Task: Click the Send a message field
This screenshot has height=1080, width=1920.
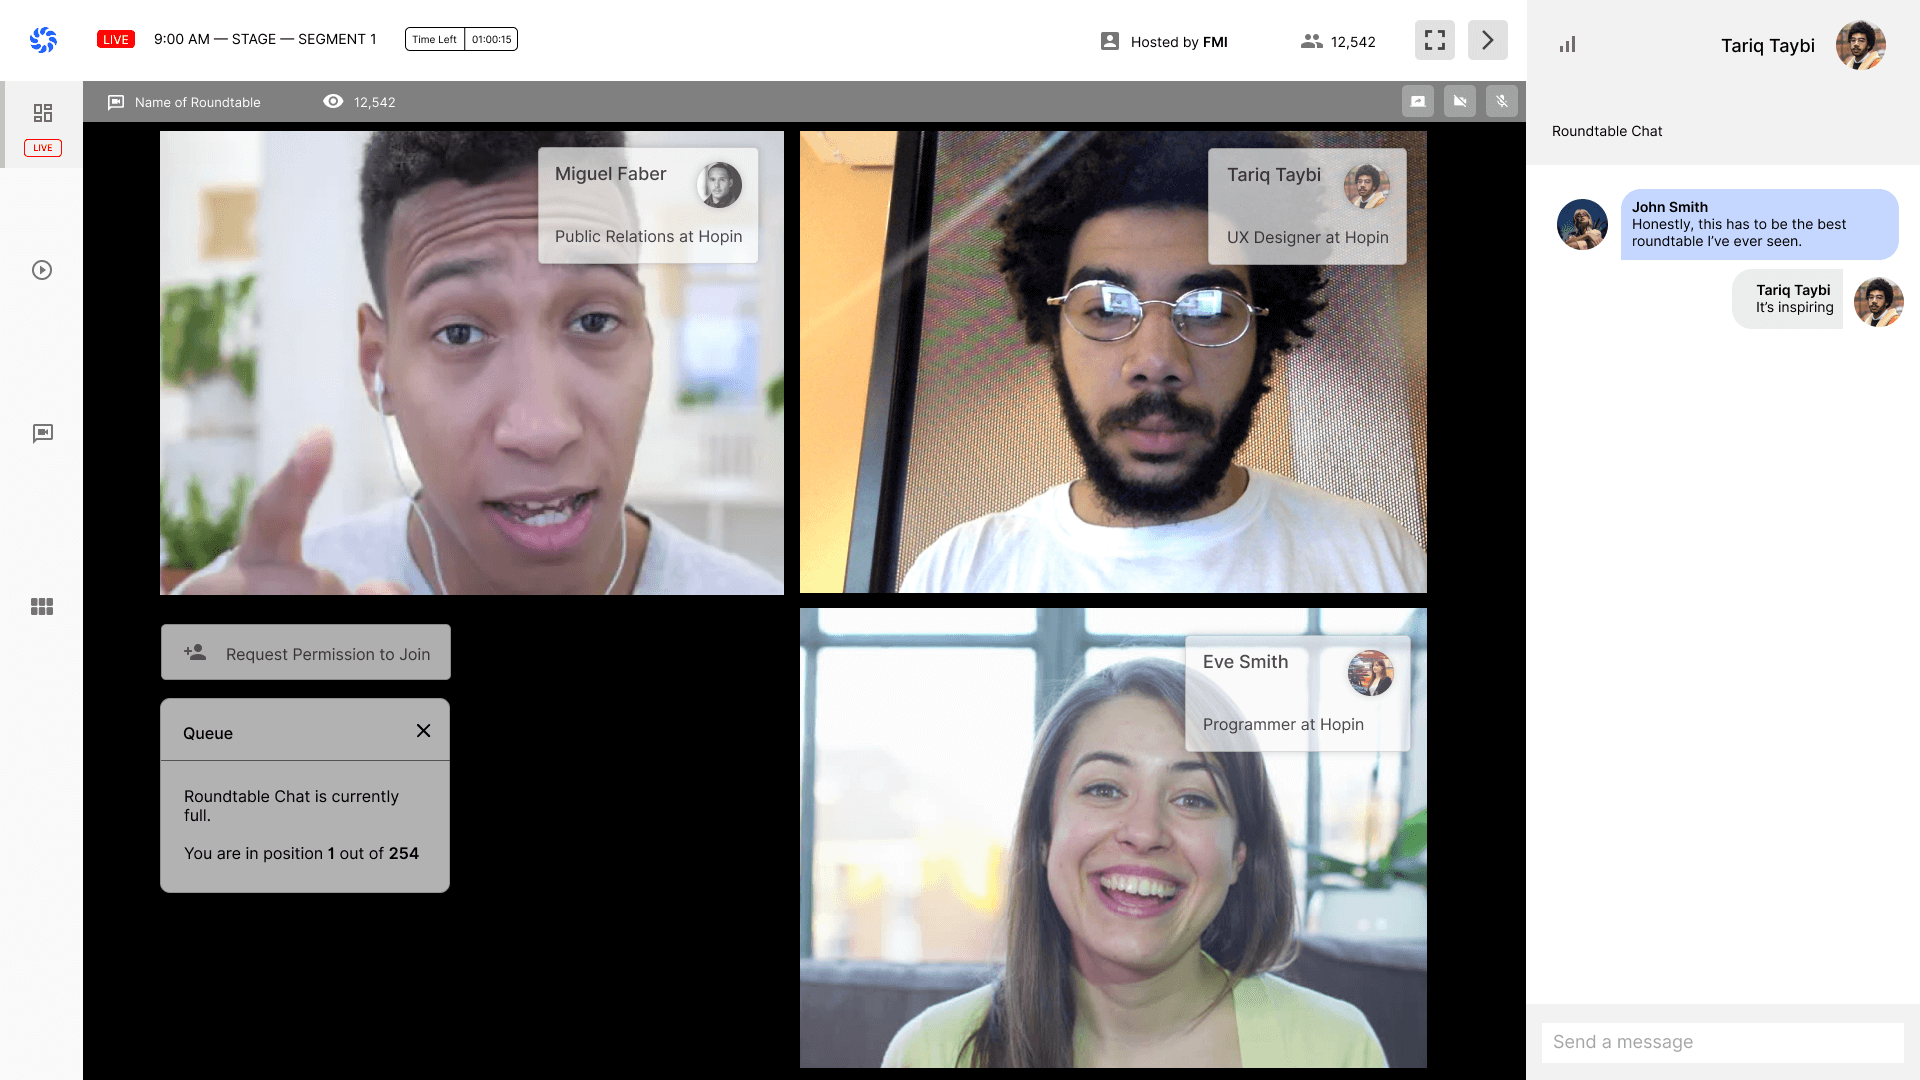Action: tap(1721, 1042)
